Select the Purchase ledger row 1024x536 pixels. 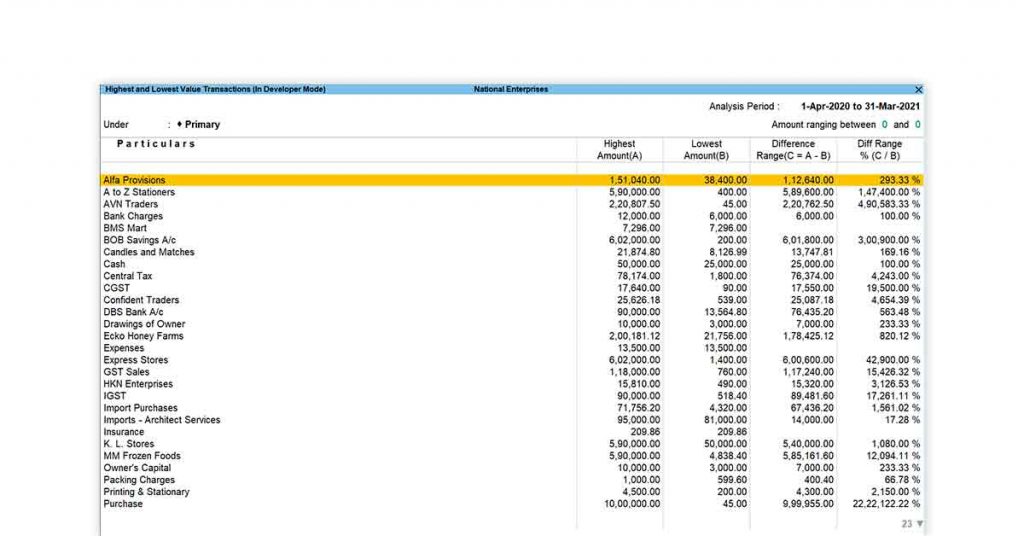pyautogui.click(x=123, y=504)
